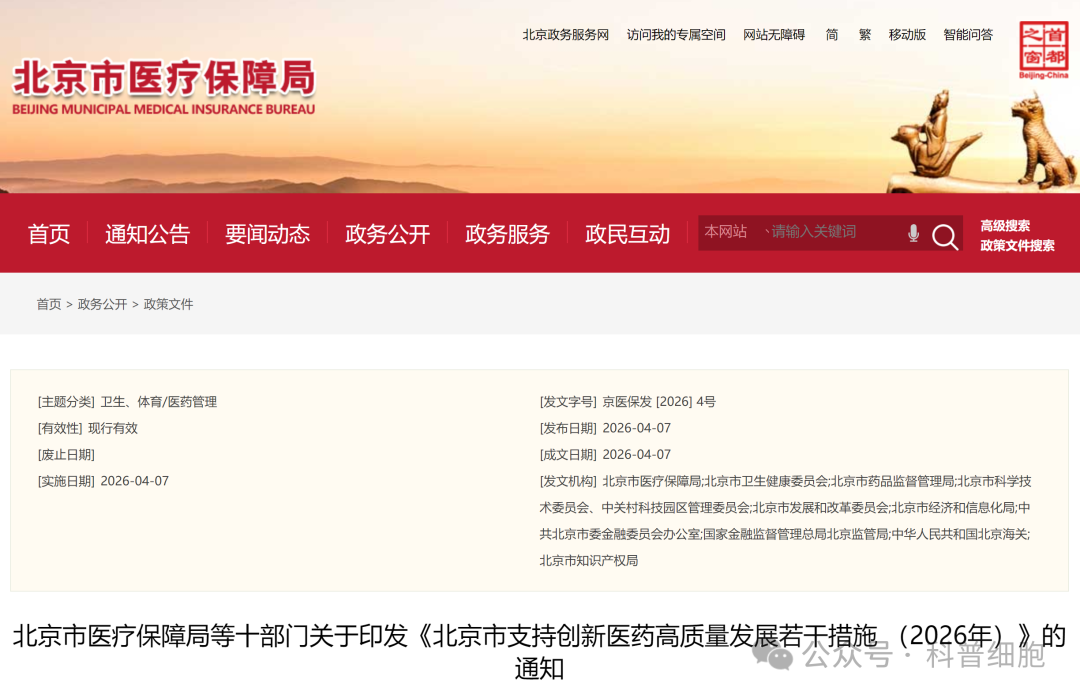The height and width of the screenshot is (698, 1080).
Task: Open 访问我的专属空间 link
Action: pyautogui.click(x=676, y=35)
